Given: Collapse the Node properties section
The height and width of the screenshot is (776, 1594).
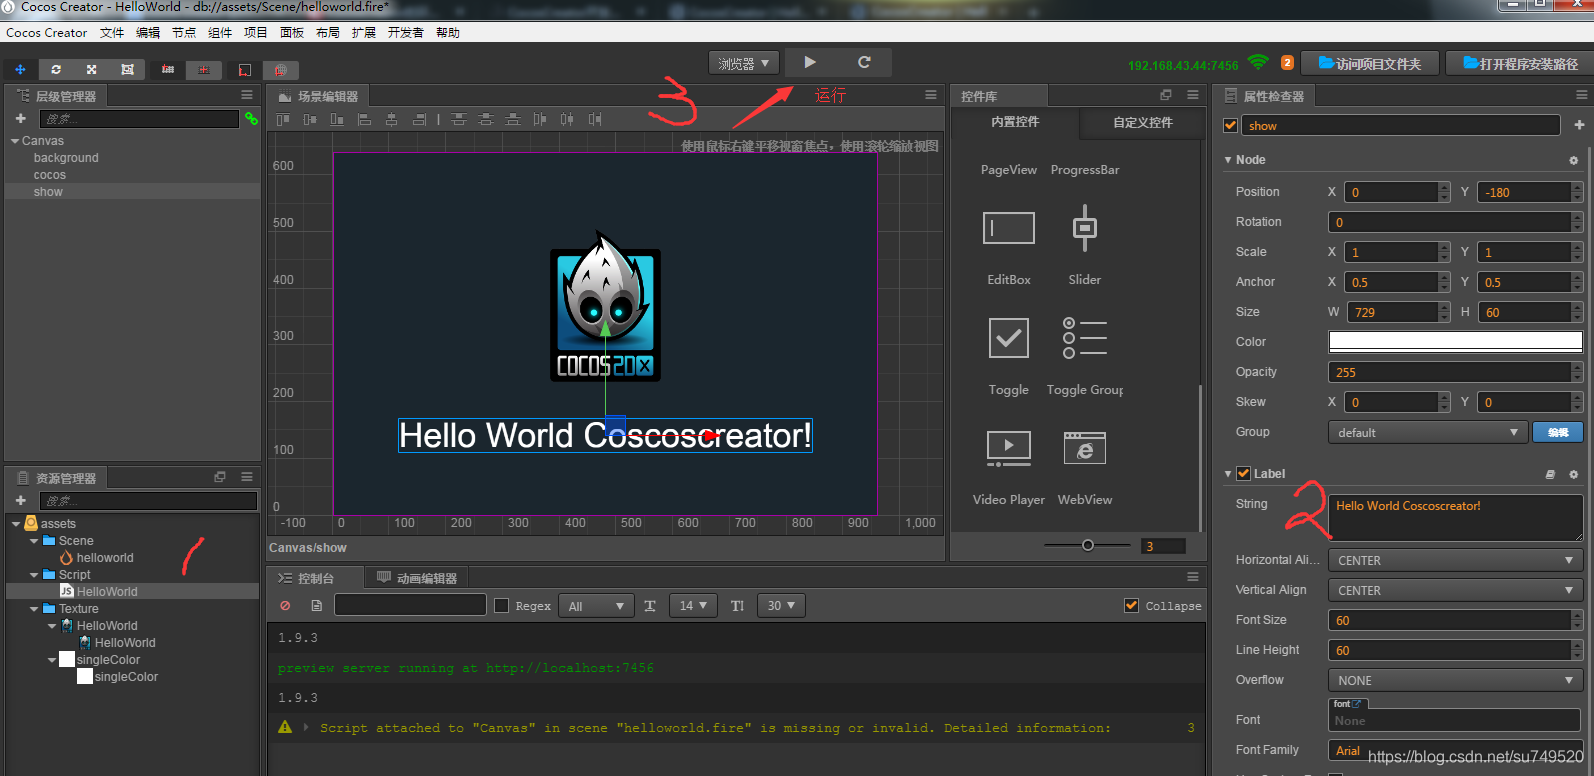Looking at the screenshot, I should pos(1228,160).
